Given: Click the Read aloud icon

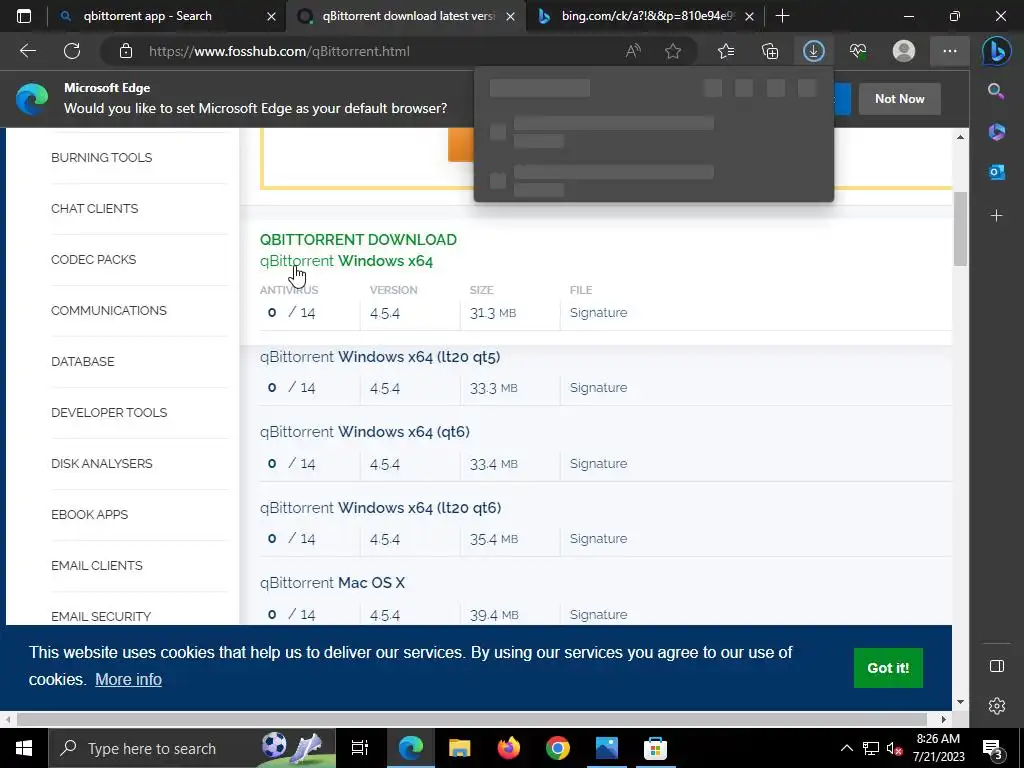Looking at the screenshot, I should point(633,51).
